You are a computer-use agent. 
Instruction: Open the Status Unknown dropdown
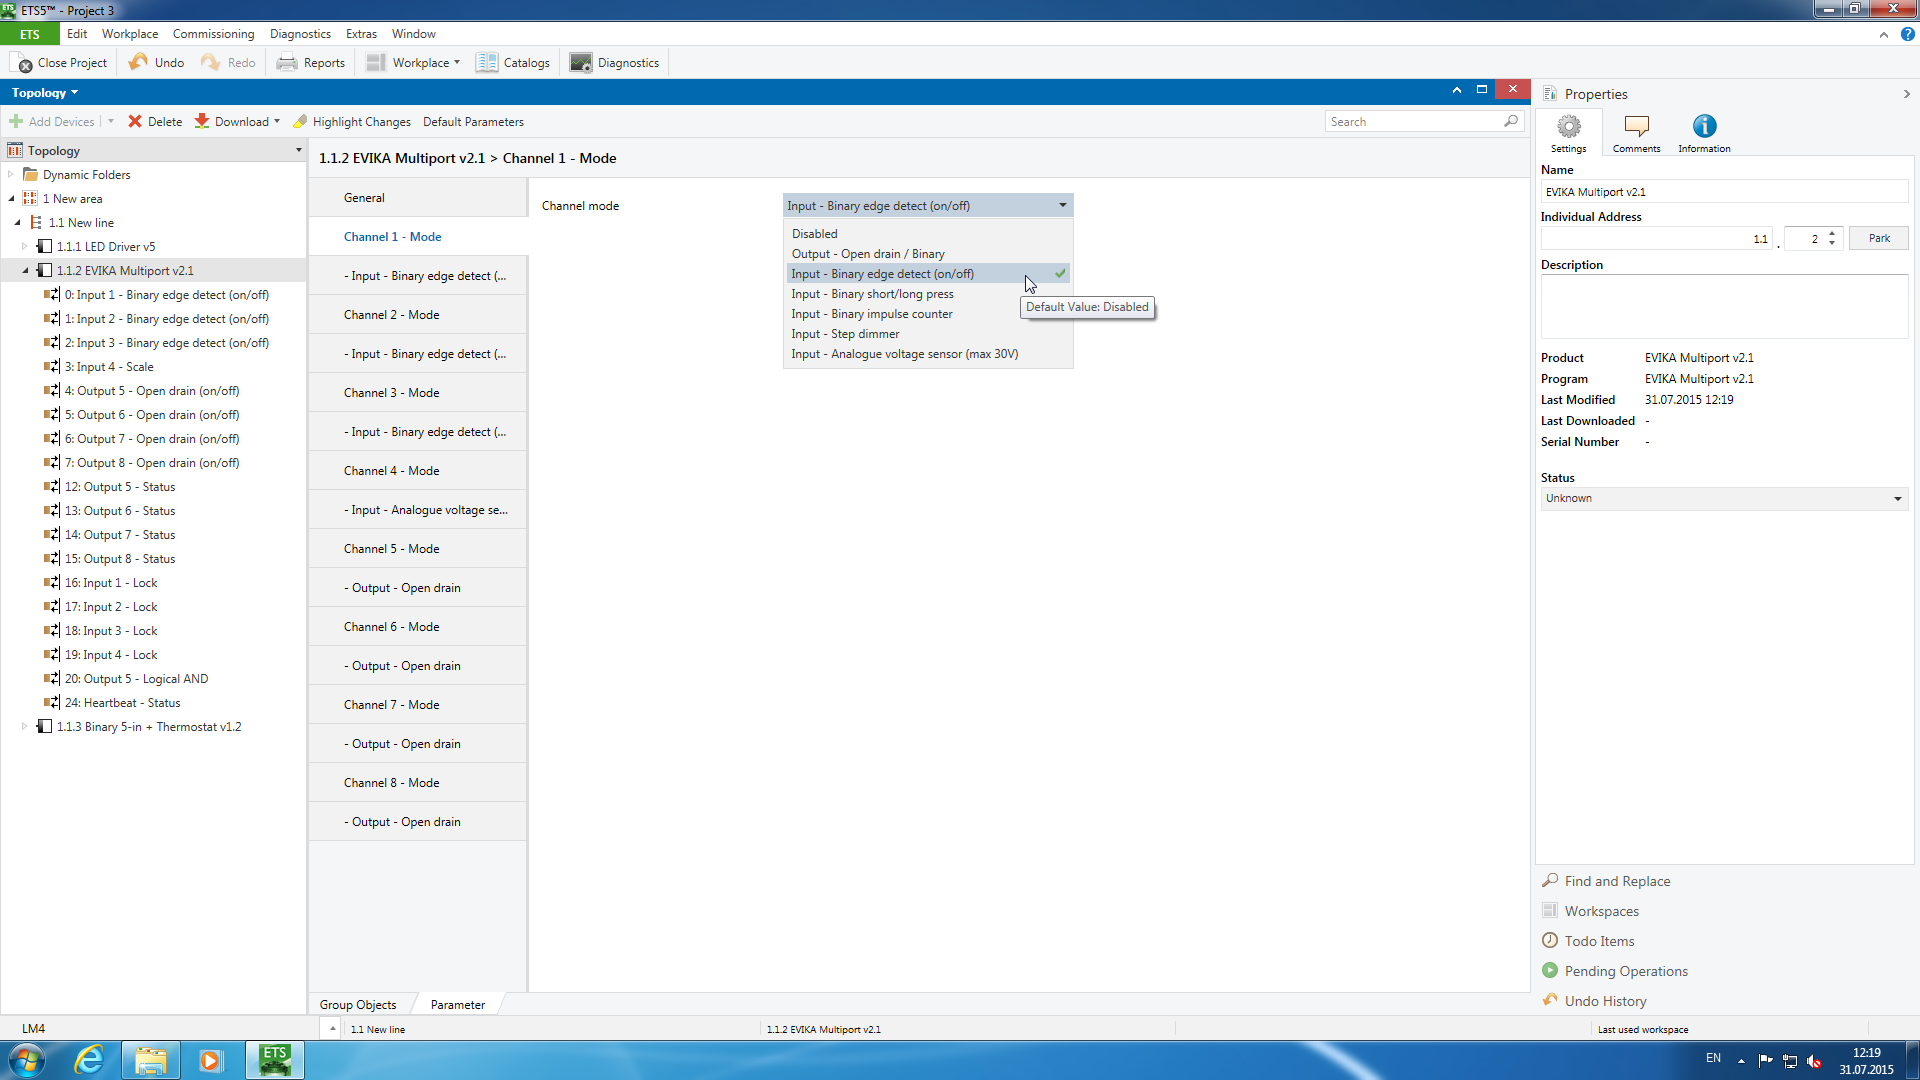(x=1723, y=498)
